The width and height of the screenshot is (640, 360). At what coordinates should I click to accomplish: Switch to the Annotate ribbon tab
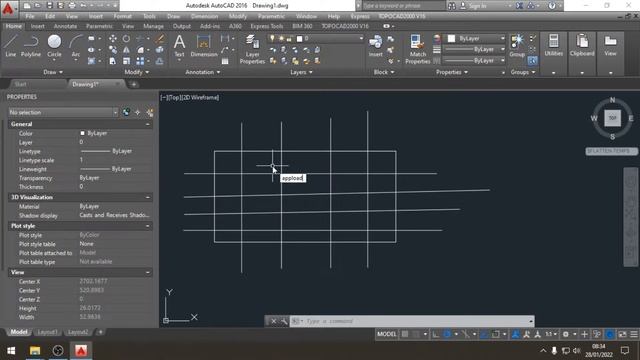65,26
